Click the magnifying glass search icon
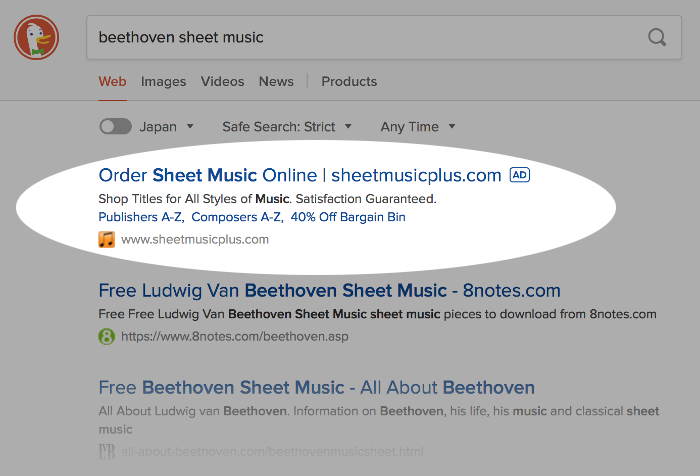 tap(657, 38)
